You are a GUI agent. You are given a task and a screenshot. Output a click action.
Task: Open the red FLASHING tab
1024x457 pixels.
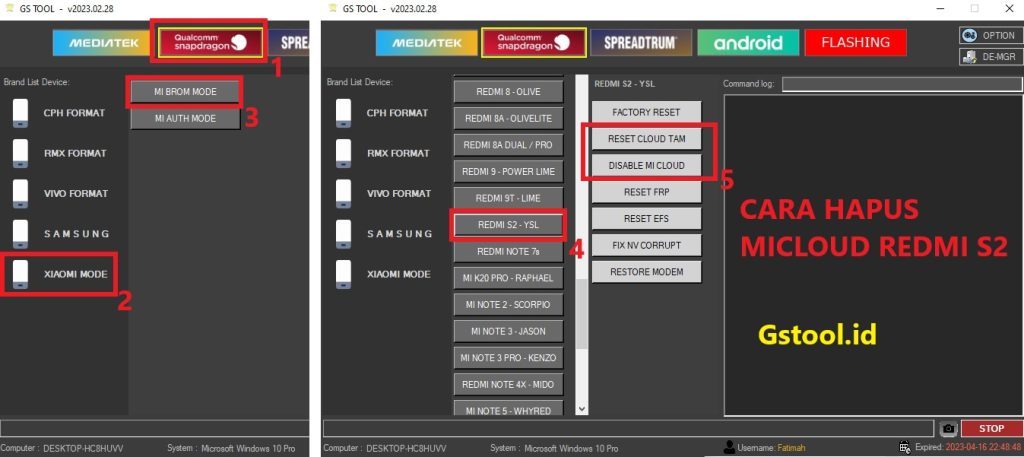pyautogui.click(x=855, y=42)
